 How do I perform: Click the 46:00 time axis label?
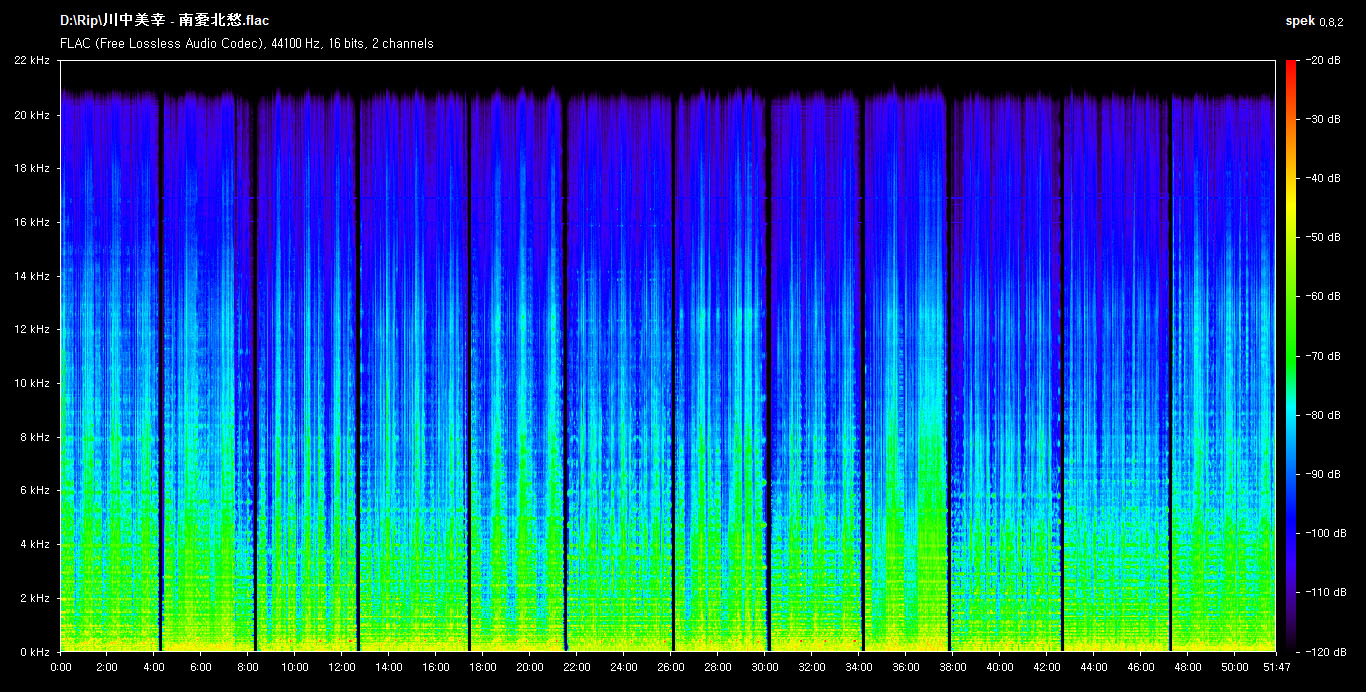(1141, 667)
